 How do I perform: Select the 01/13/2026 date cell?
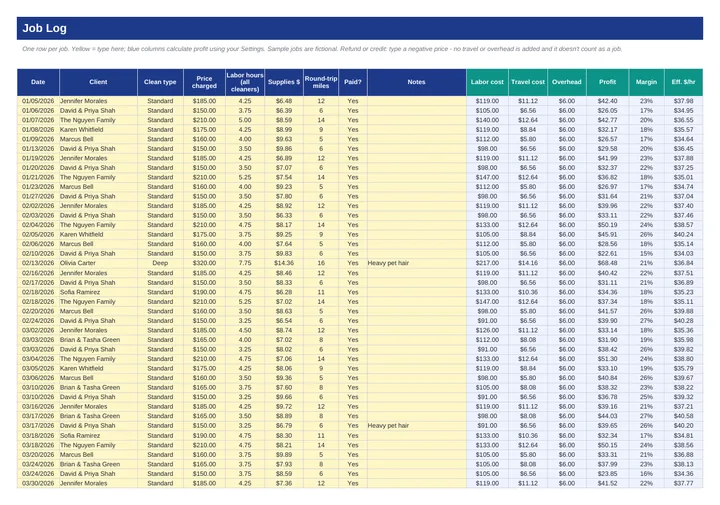point(38,149)
